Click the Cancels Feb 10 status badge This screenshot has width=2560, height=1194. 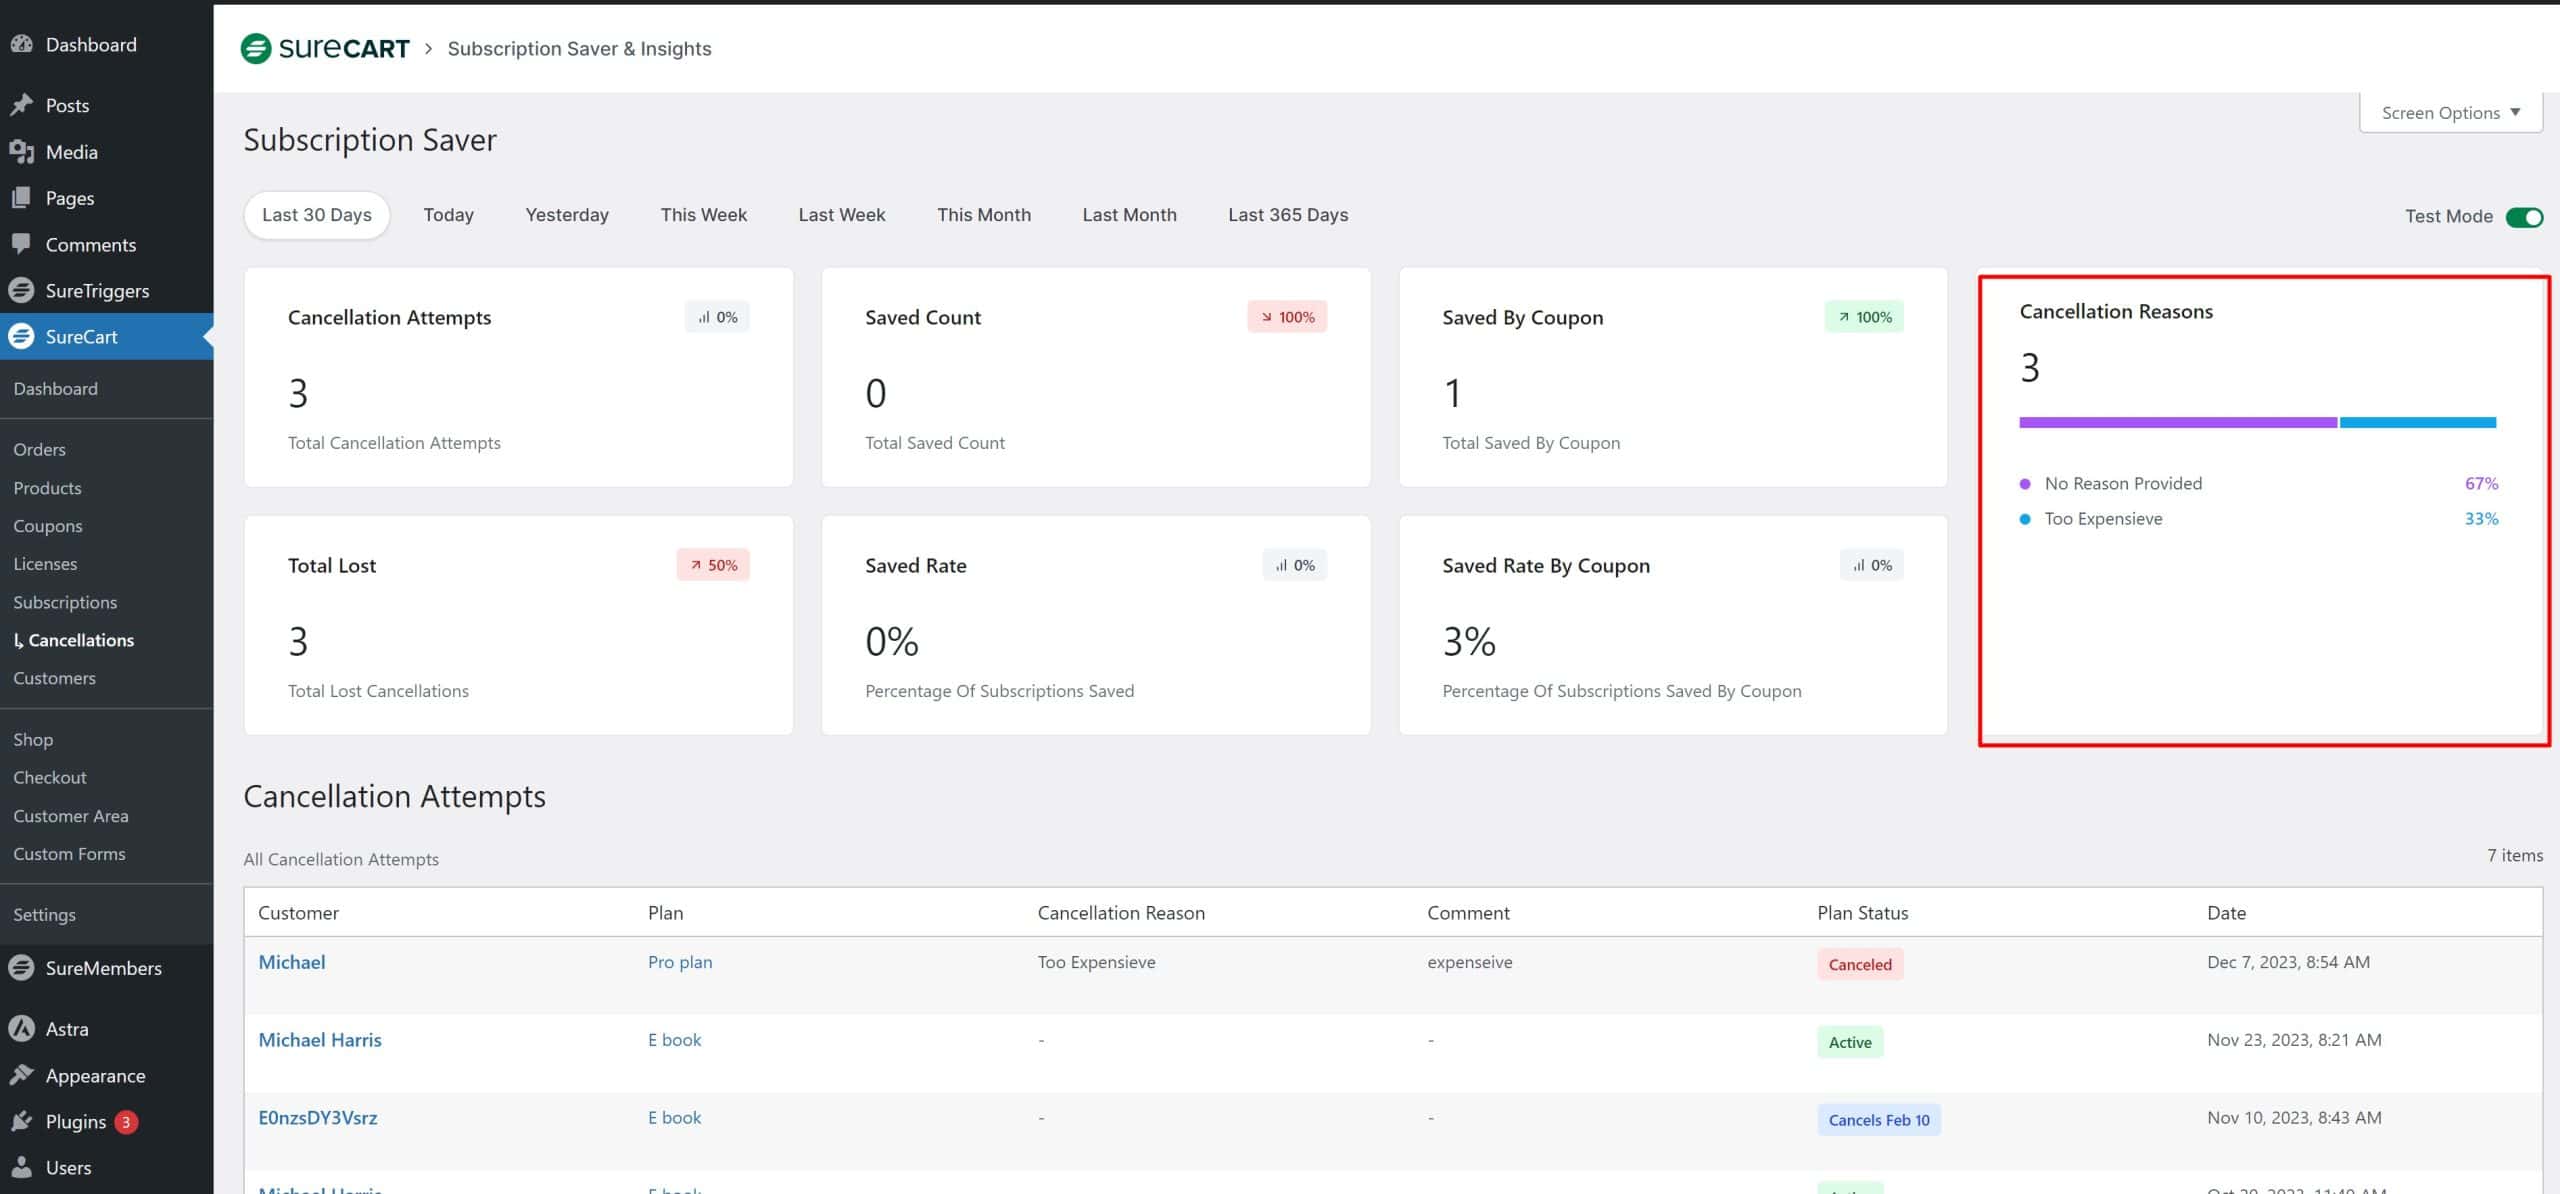tap(1878, 1120)
